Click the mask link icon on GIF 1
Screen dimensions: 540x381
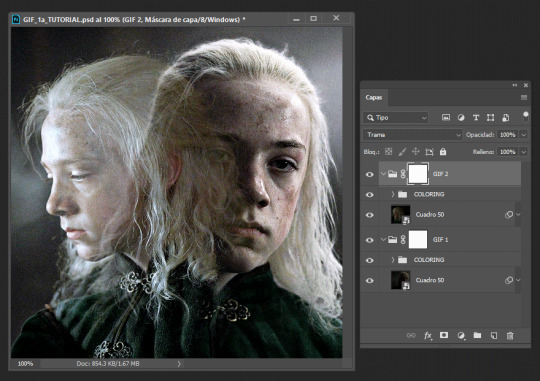403,239
